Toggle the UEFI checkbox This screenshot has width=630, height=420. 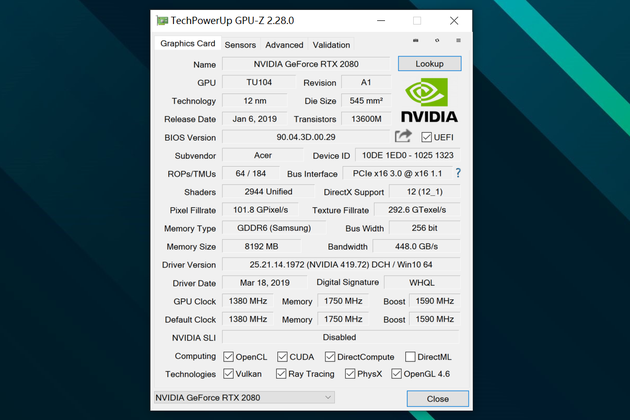[x=426, y=137]
